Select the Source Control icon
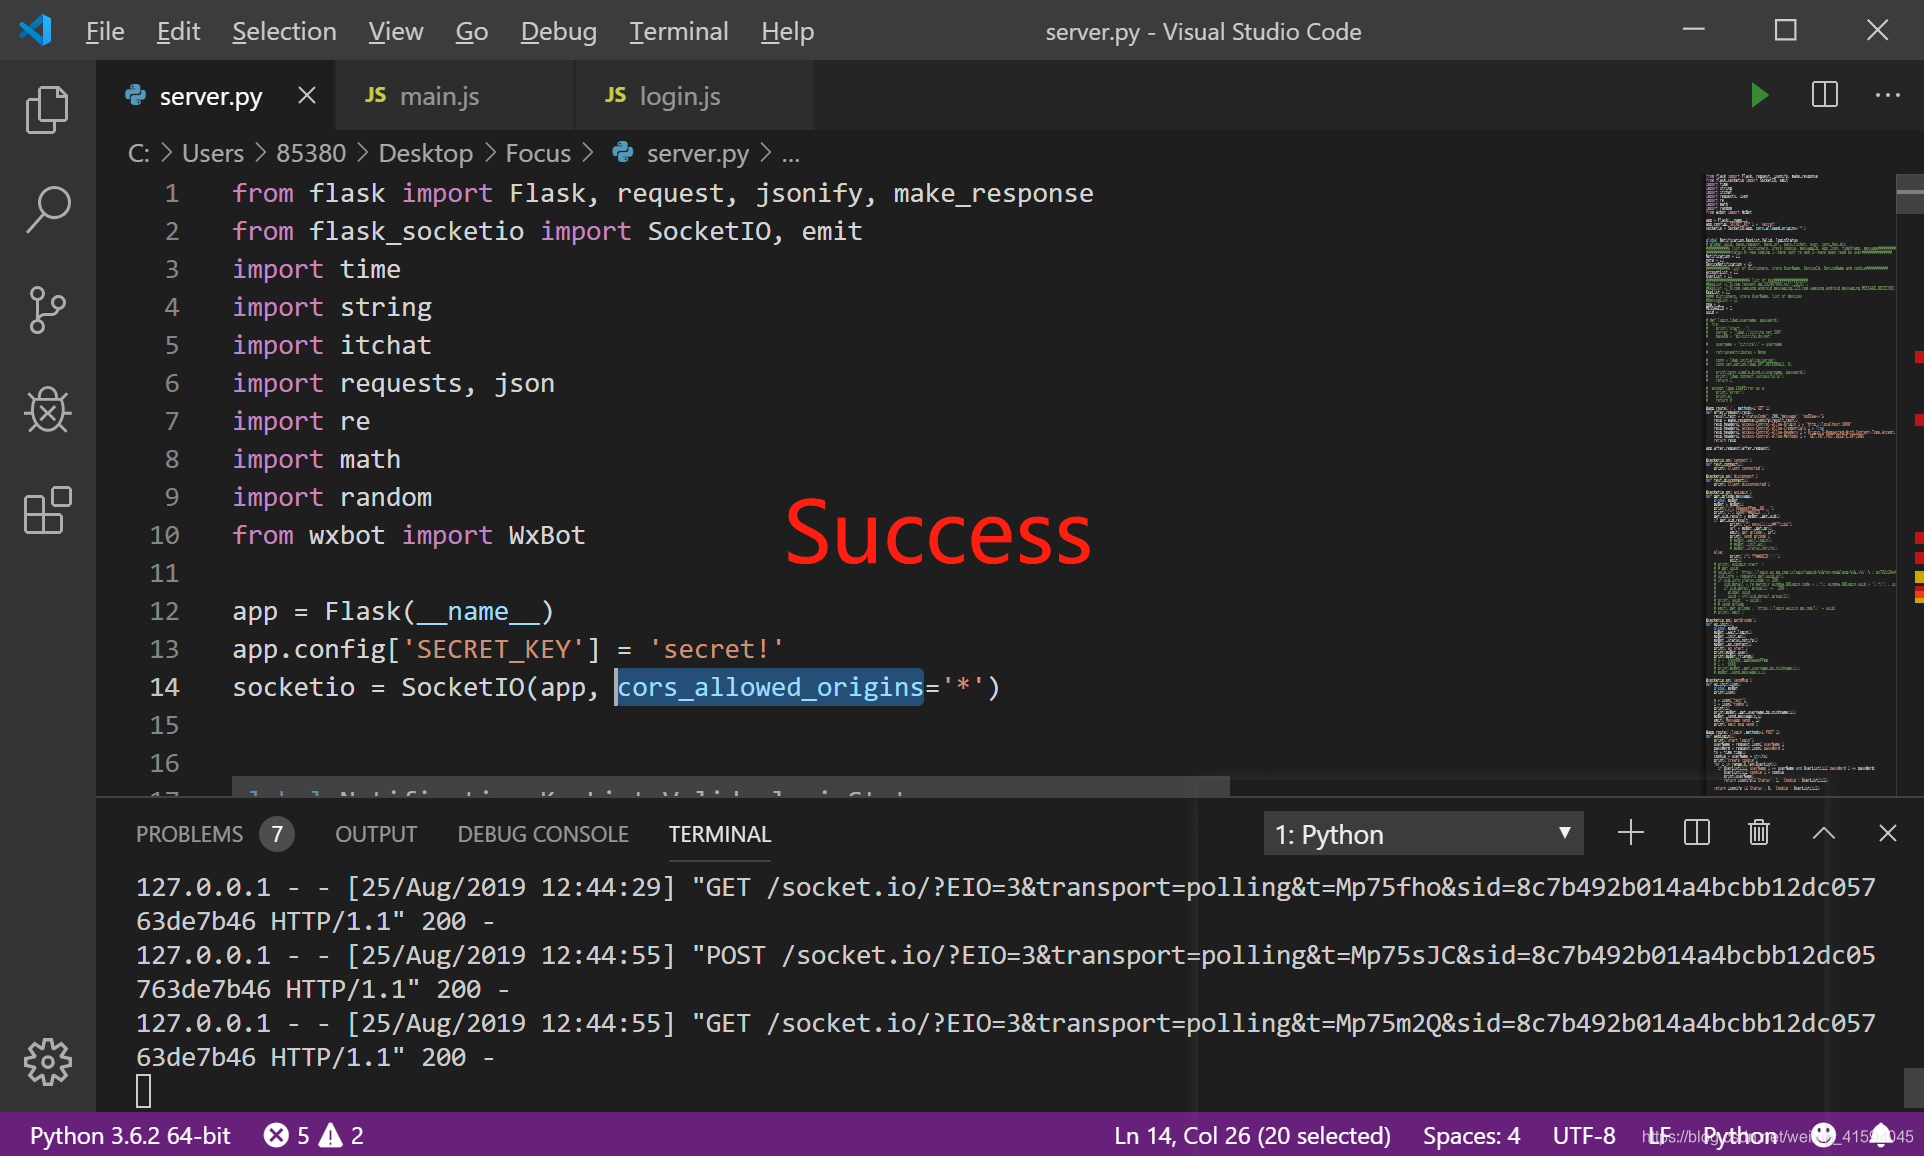This screenshot has width=1924, height=1156. click(x=47, y=310)
